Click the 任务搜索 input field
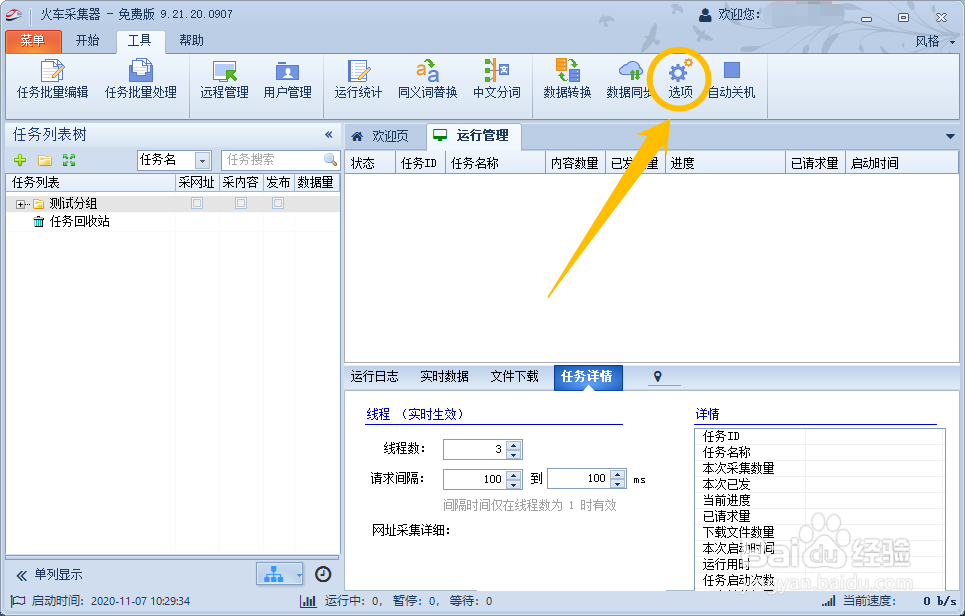This screenshot has width=965, height=616. [x=271, y=160]
